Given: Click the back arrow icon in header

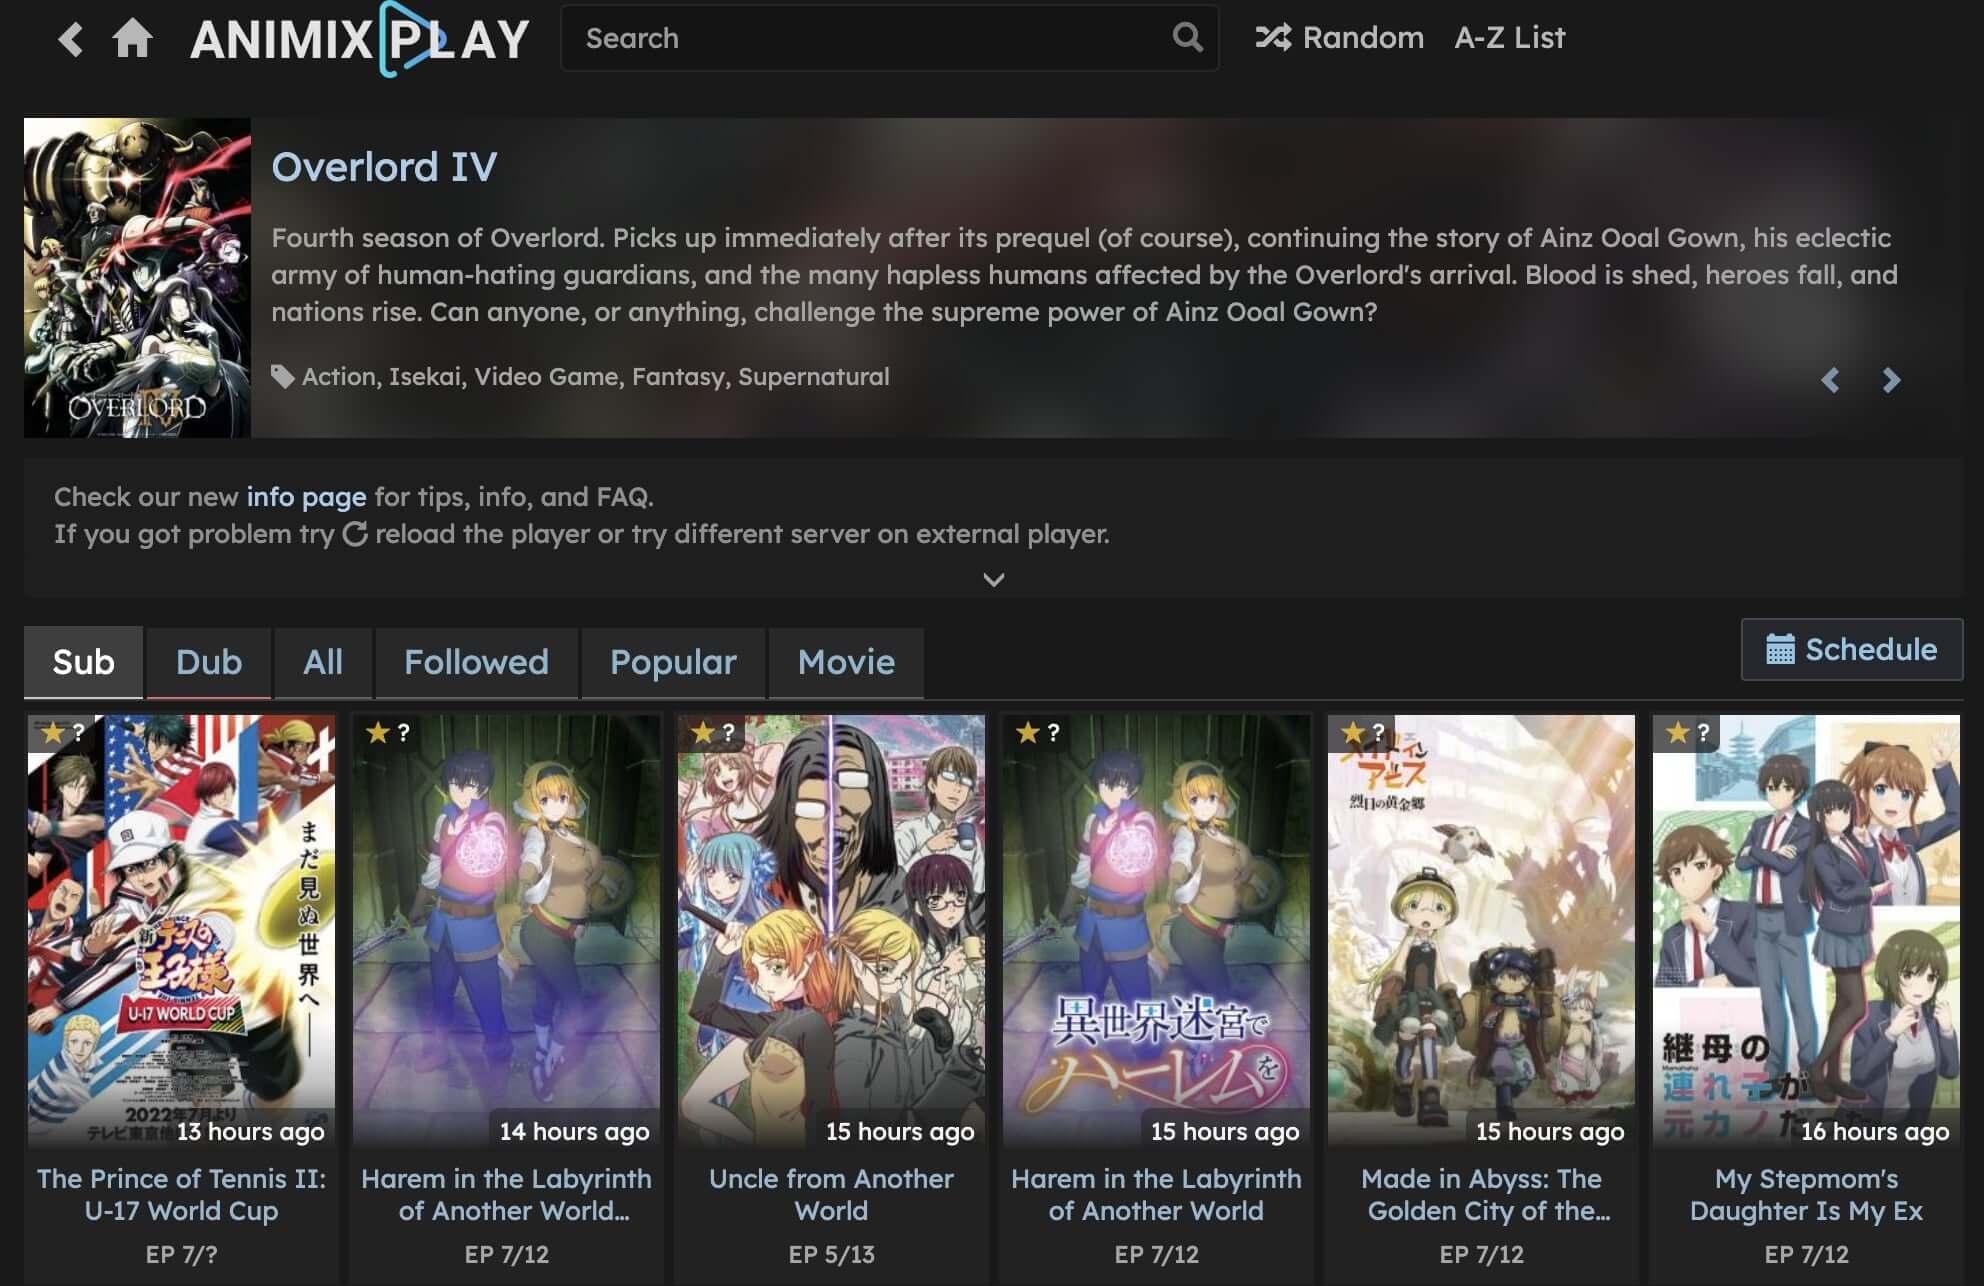Looking at the screenshot, I should click(70, 40).
